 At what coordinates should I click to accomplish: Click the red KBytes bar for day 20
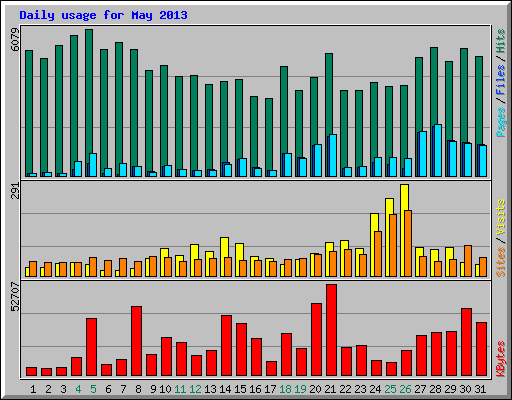tap(316, 340)
